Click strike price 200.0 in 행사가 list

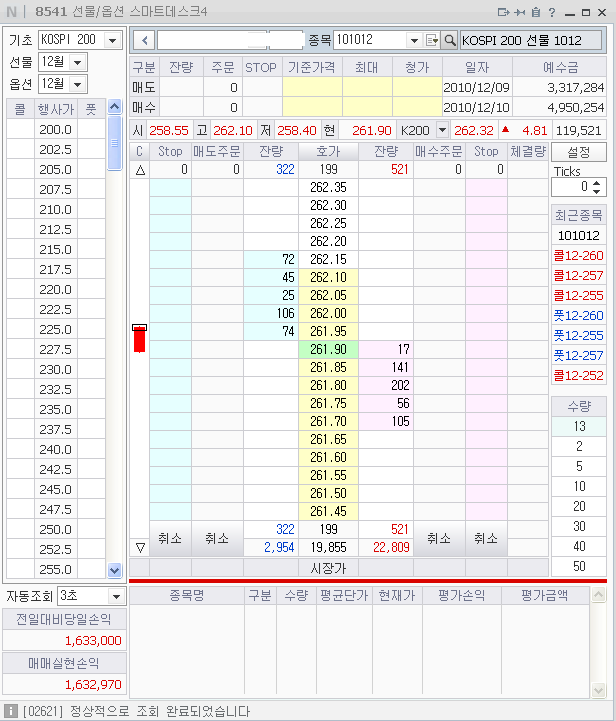(56, 130)
